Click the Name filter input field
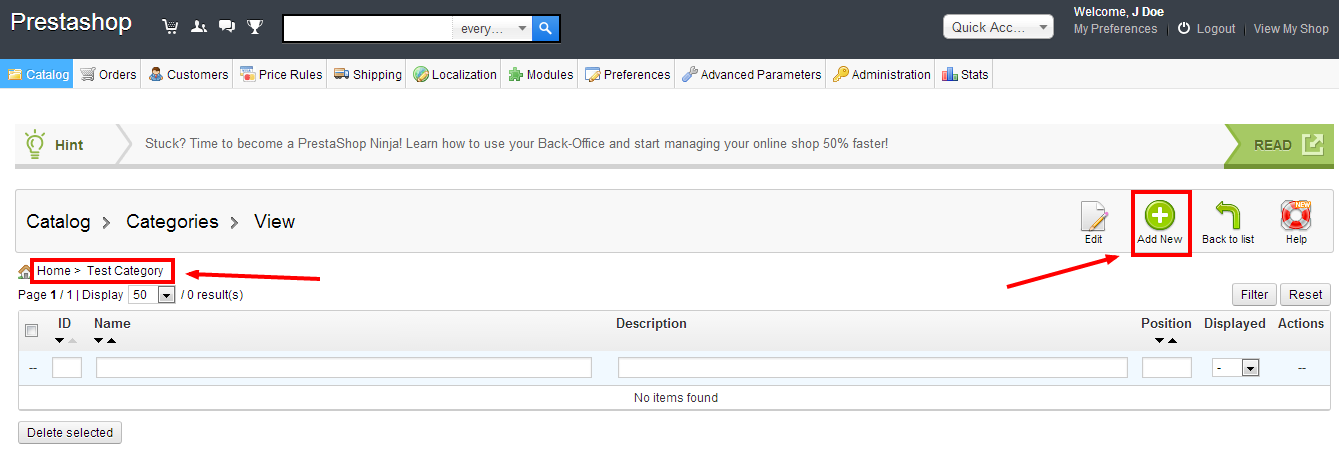Screen dimensions: 1339x452 point(344,368)
